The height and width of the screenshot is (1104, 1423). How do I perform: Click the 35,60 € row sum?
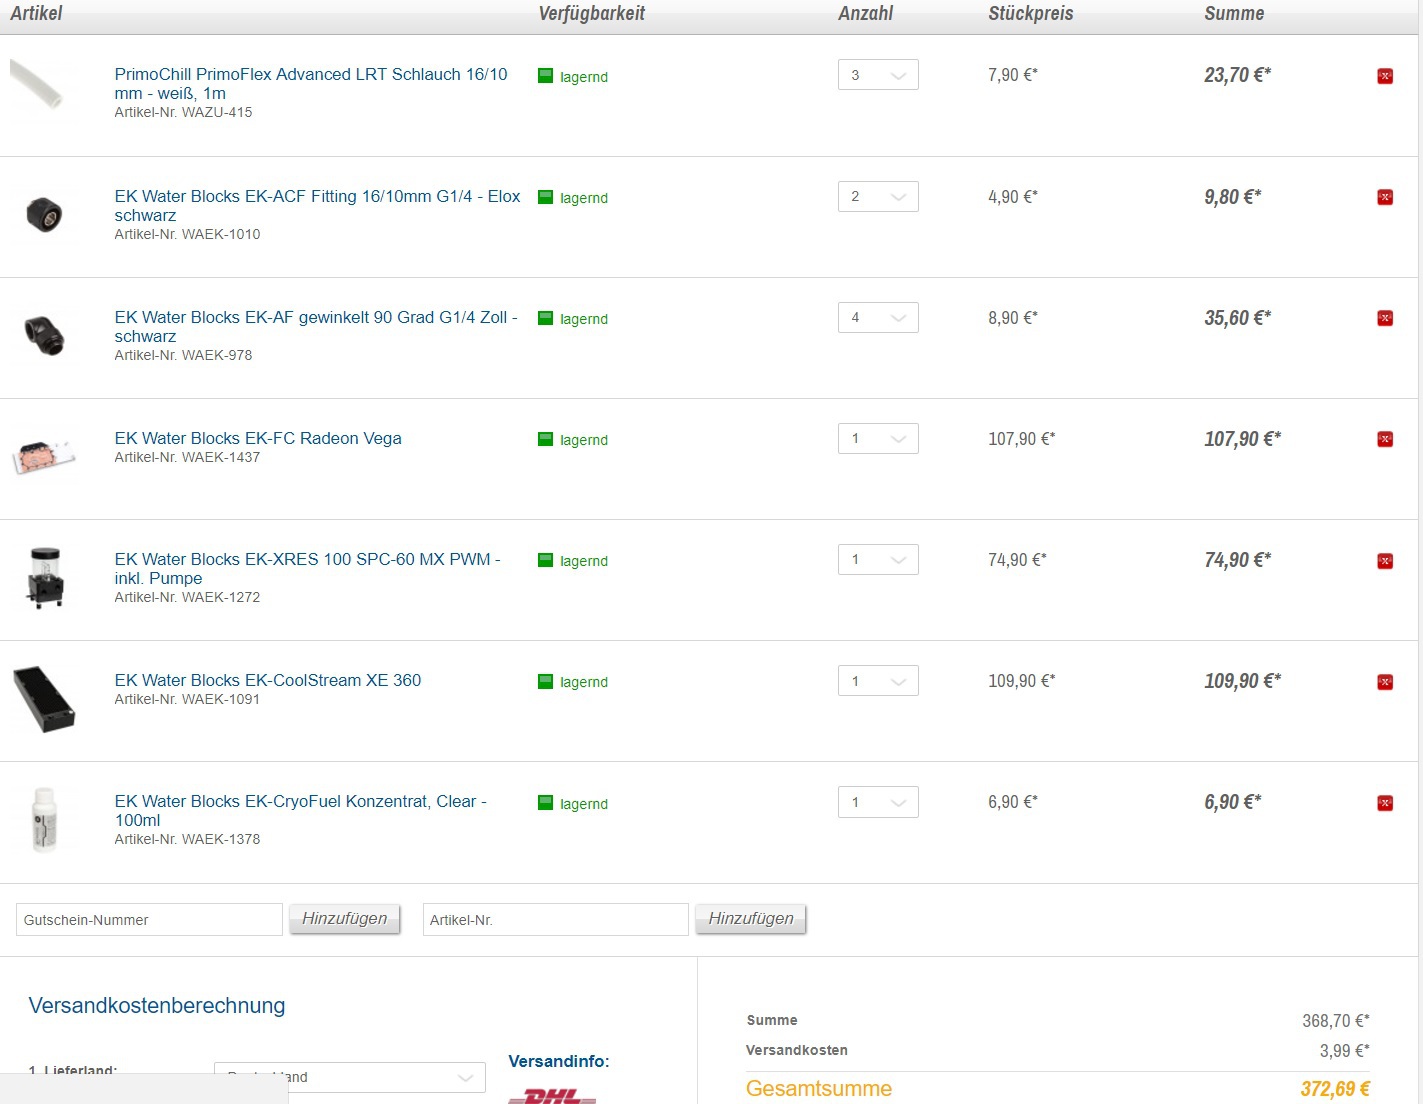coord(1238,318)
